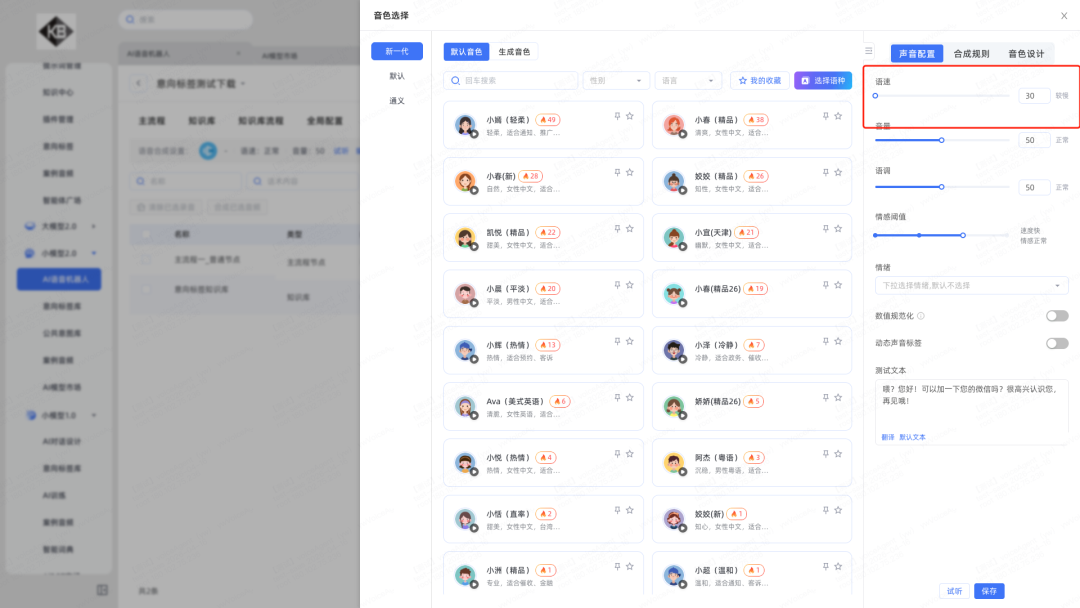
Task: Collapse settings panel via menu icon
Action: click(x=869, y=51)
